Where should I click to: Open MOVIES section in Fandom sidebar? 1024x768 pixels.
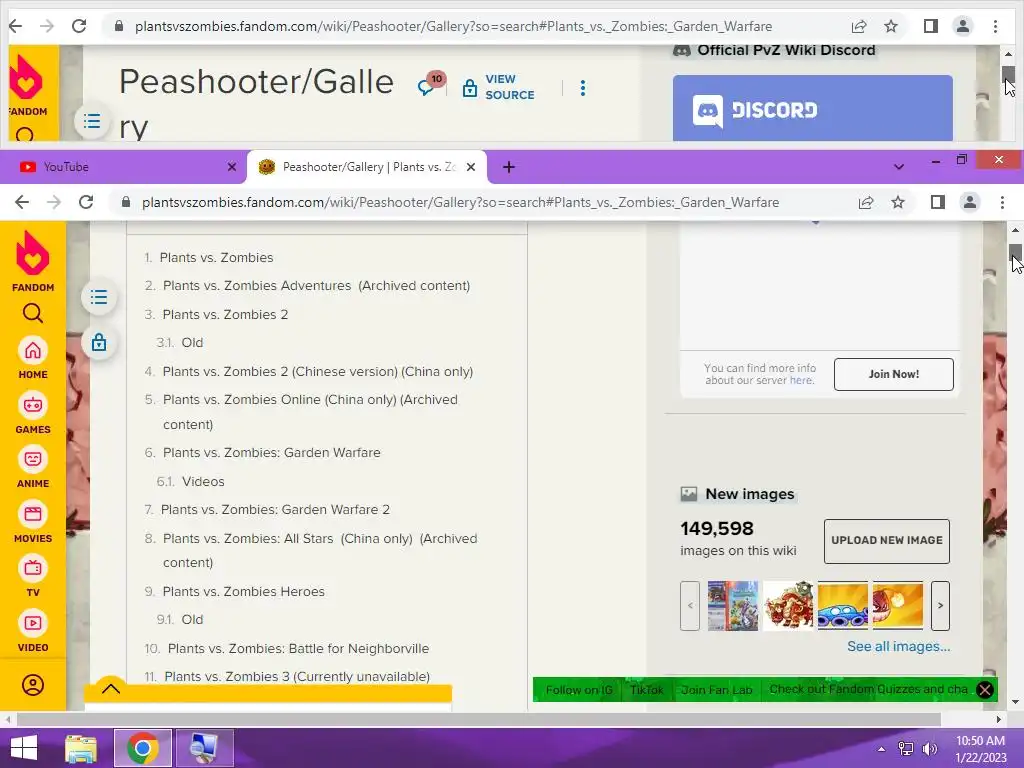pyautogui.click(x=33, y=522)
